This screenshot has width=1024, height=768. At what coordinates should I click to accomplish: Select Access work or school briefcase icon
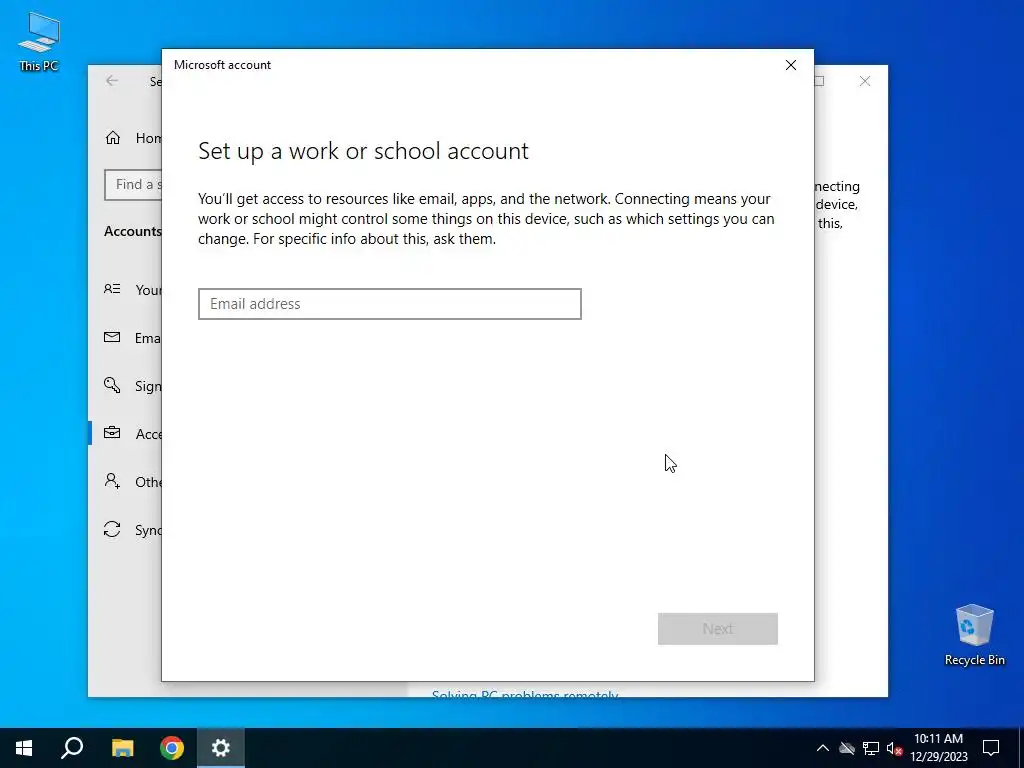coord(112,433)
